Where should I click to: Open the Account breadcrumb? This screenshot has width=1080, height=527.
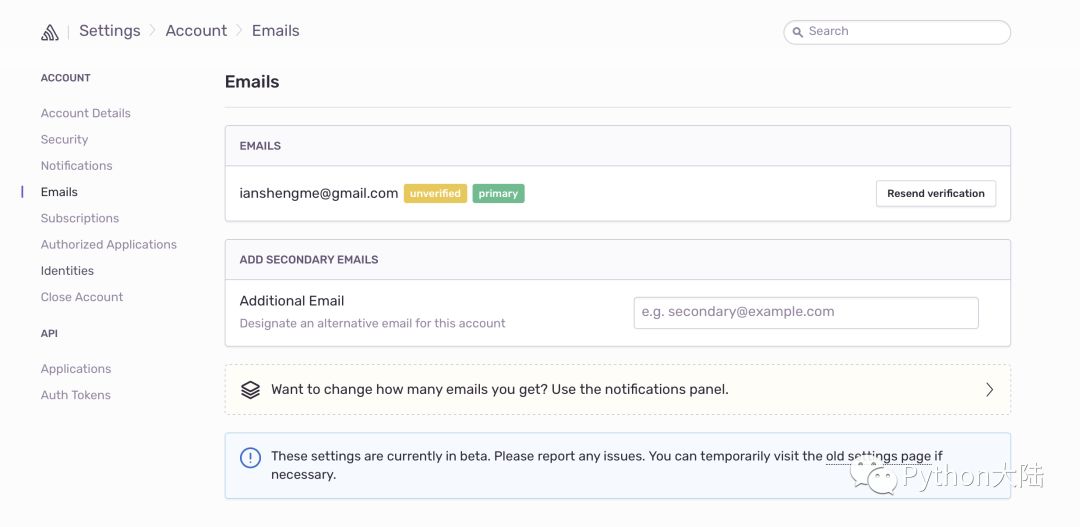click(196, 31)
